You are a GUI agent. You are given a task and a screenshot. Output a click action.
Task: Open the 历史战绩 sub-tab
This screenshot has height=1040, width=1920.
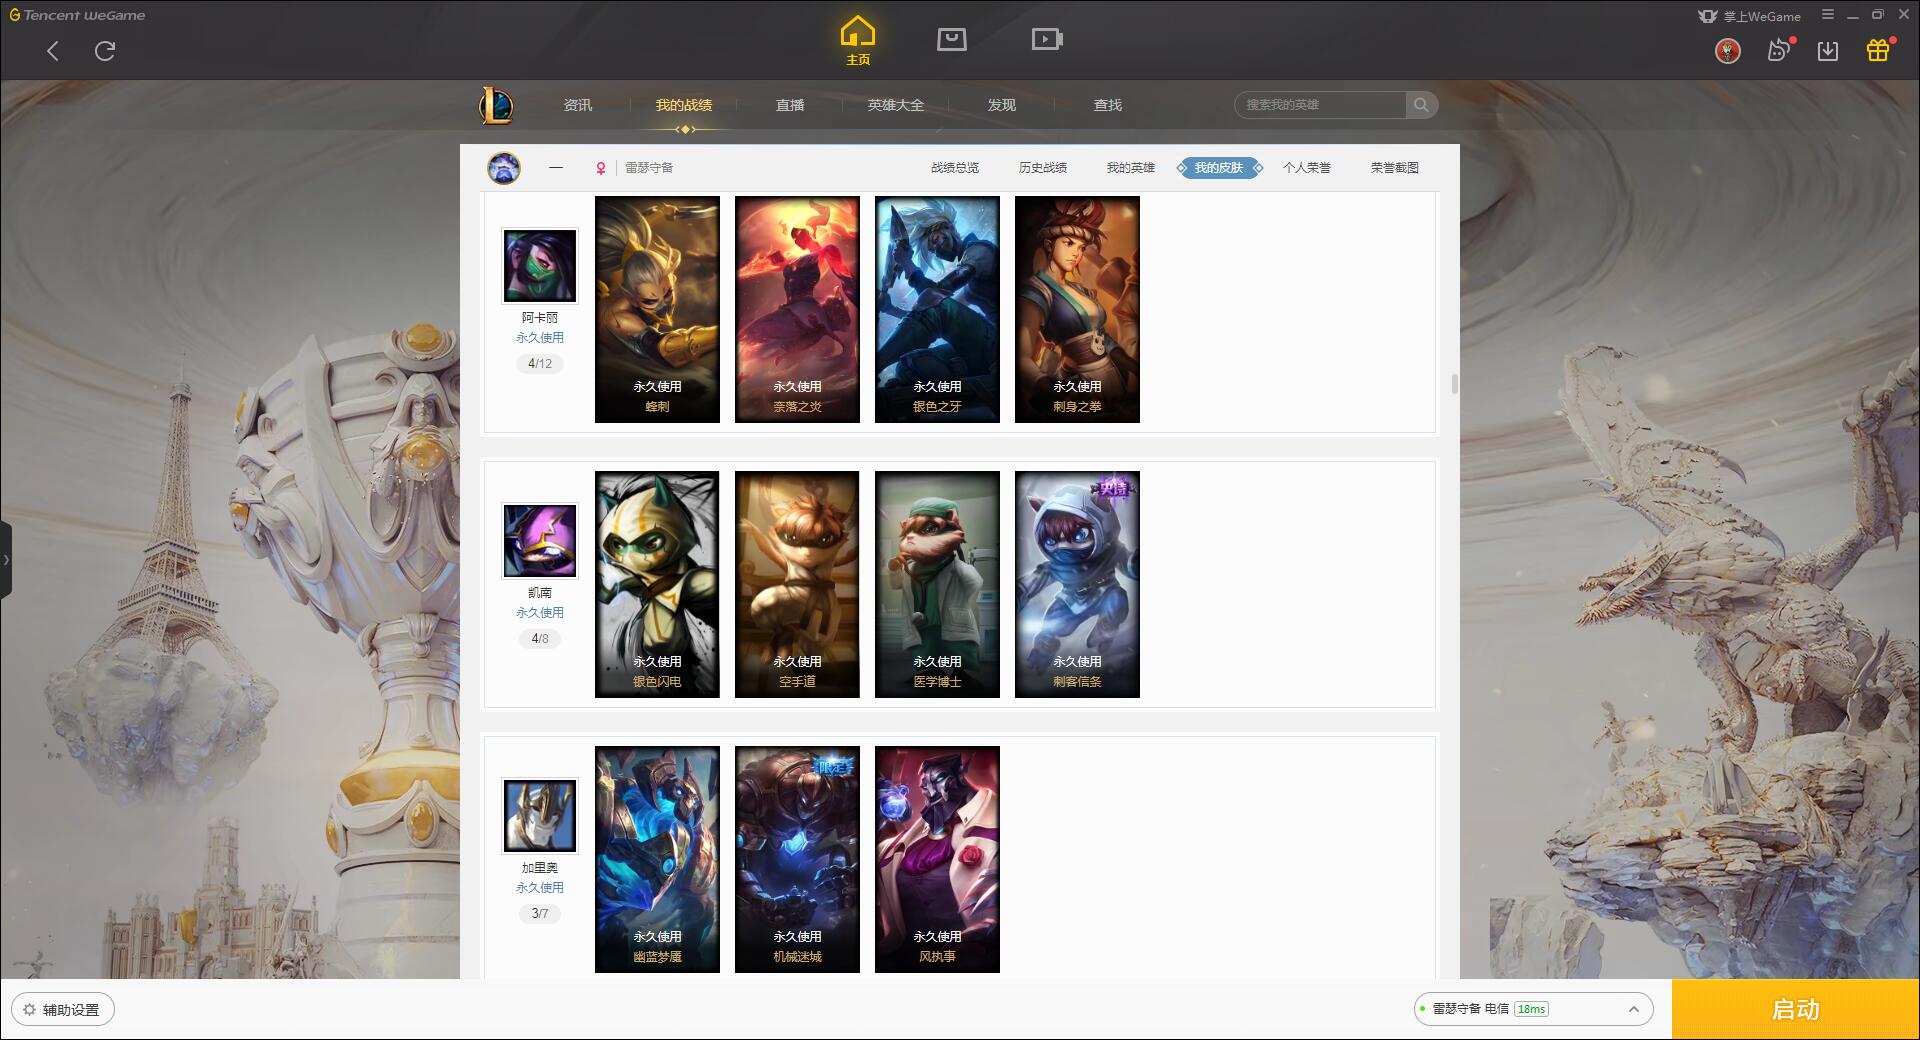click(x=1043, y=168)
